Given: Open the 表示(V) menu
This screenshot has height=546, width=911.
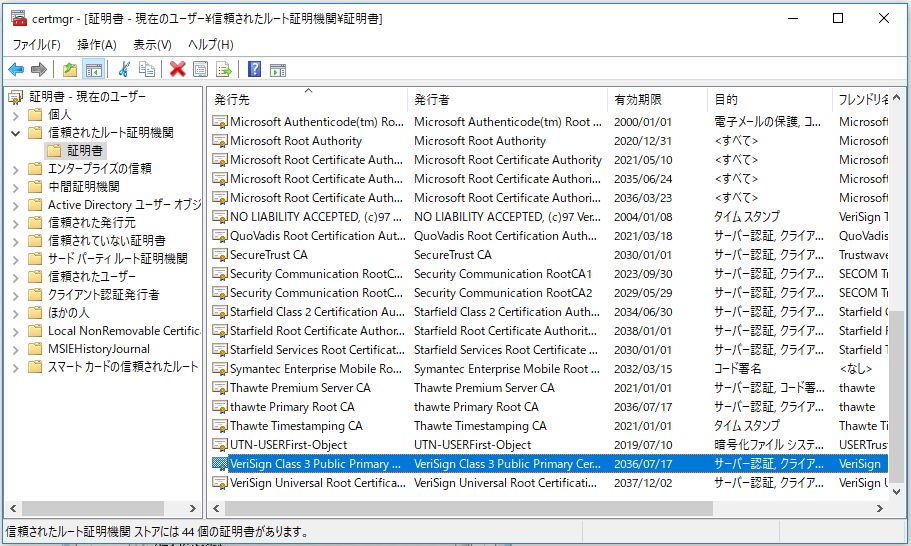Looking at the screenshot, I should point(152,45).
